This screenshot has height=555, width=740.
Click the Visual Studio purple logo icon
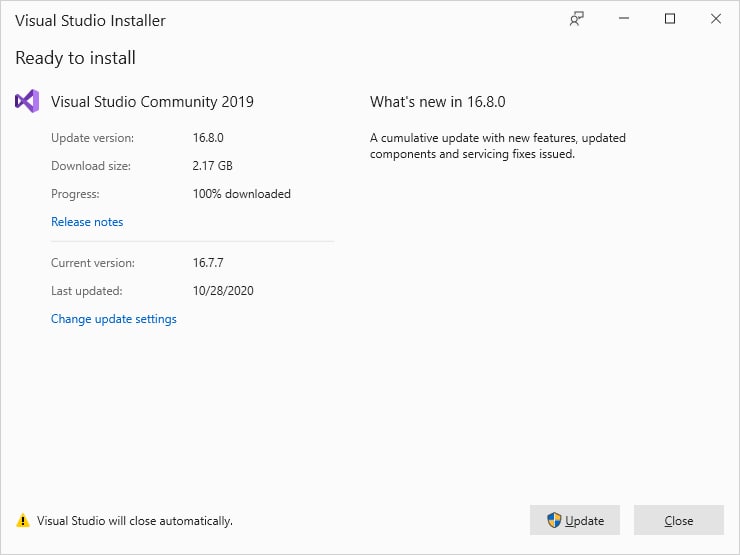coord(27,101)
